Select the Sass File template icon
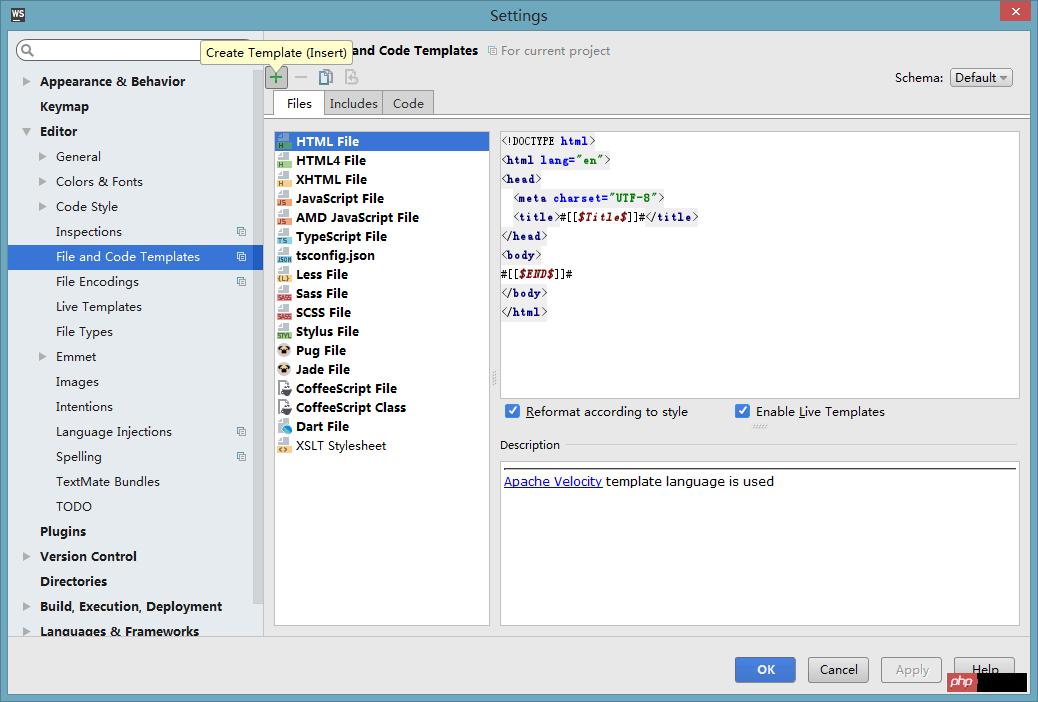The image size is (1038, 702). coord(284,294)
